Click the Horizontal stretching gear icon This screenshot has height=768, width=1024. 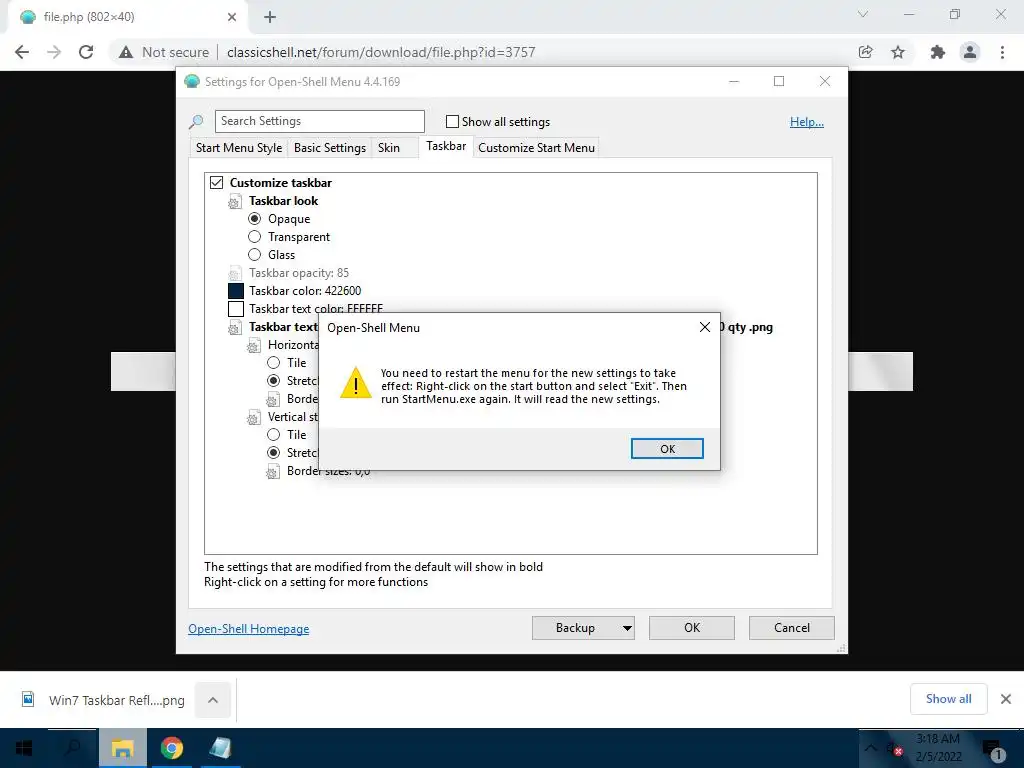pos(254,346)
